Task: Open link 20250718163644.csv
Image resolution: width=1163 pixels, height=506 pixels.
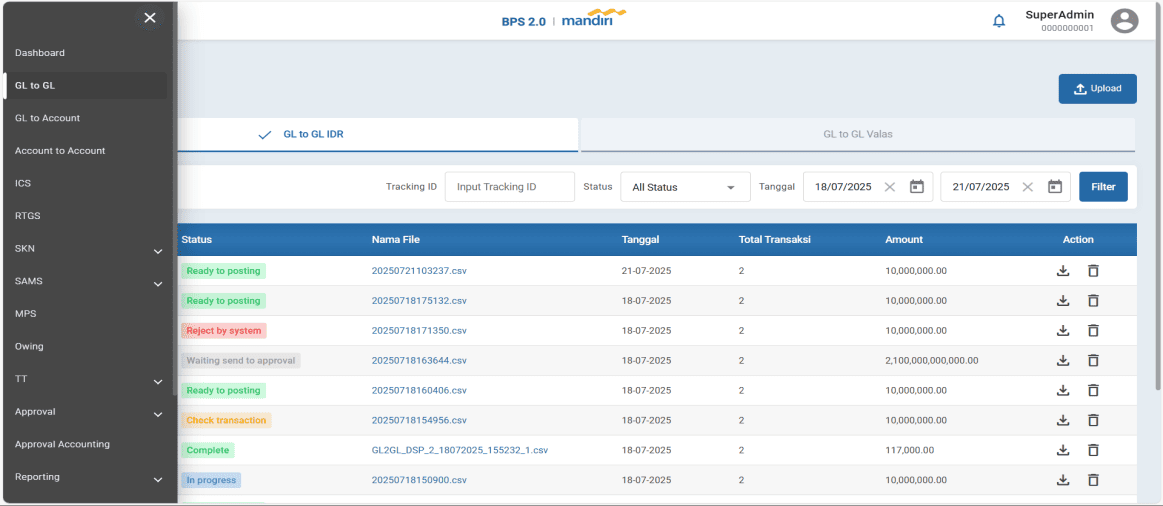Action: pos(419,361)
